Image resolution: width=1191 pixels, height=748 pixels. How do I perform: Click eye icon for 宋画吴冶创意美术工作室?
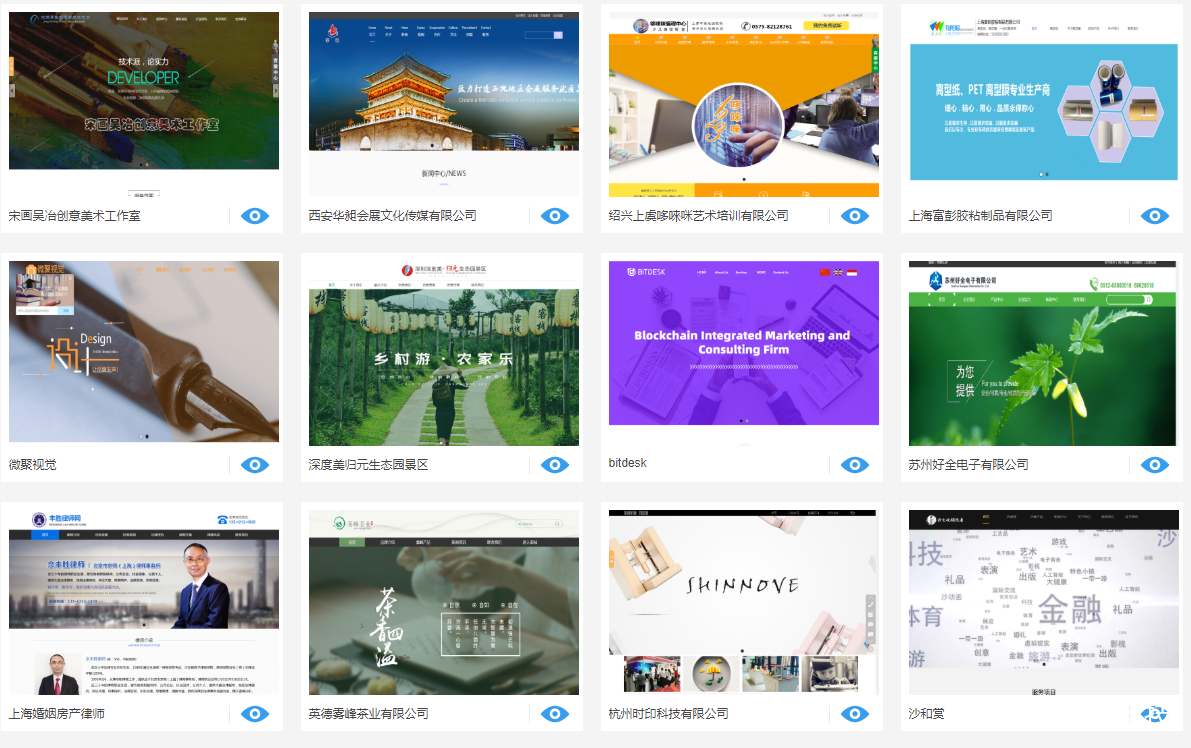(x=255, y=216)
